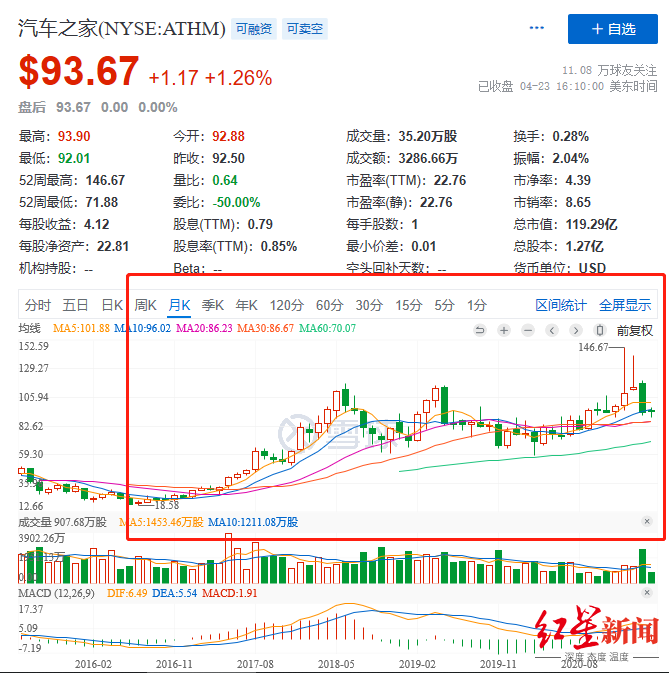
Task: Click the 可融资 tag
Action: coord(254,29)
